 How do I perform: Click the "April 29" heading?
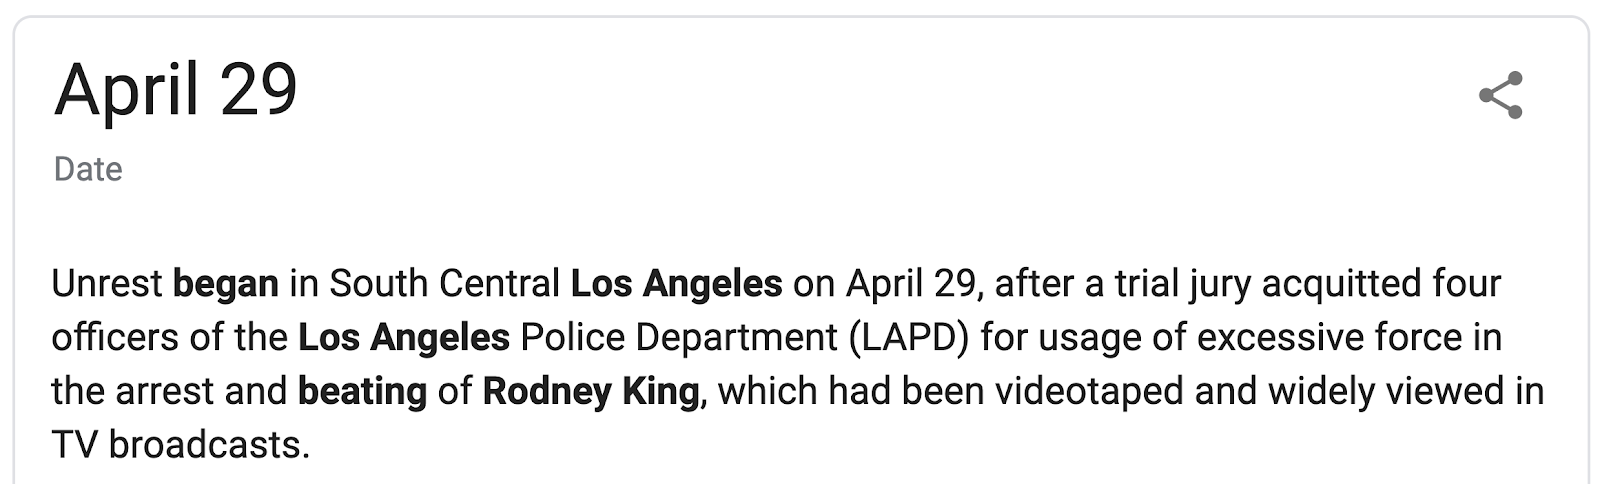pyautogui.click(x=176, y=90)
